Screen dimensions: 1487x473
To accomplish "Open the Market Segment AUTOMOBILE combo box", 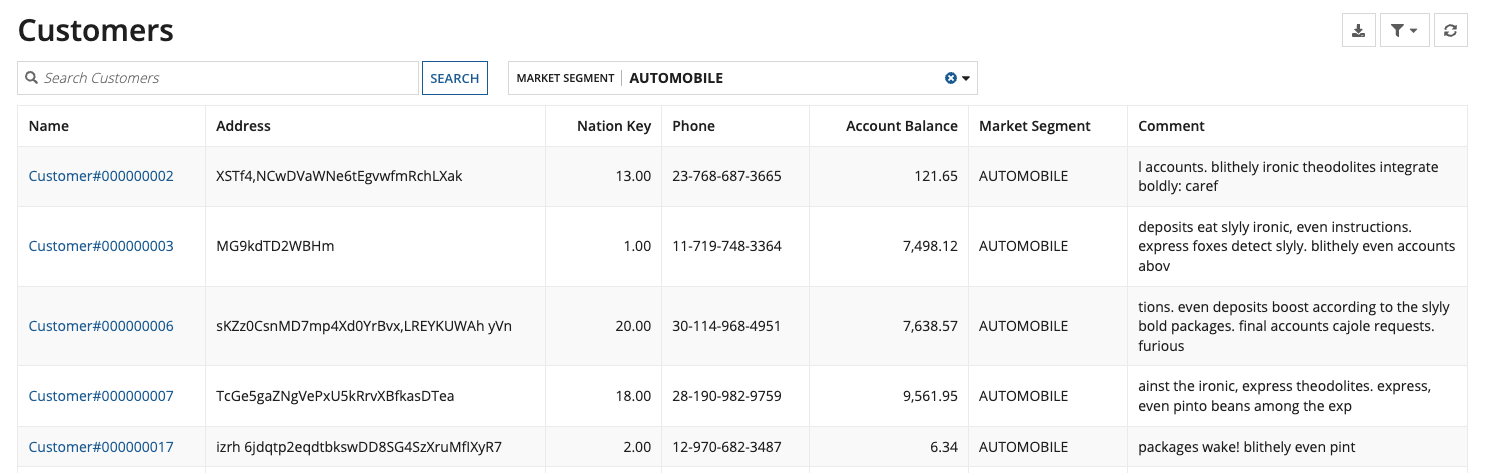I will [x=743, y=78].
